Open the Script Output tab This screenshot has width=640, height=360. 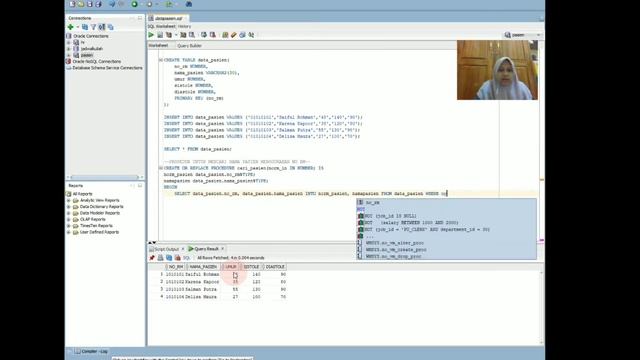pyautogui.click(x=164, y=249)
